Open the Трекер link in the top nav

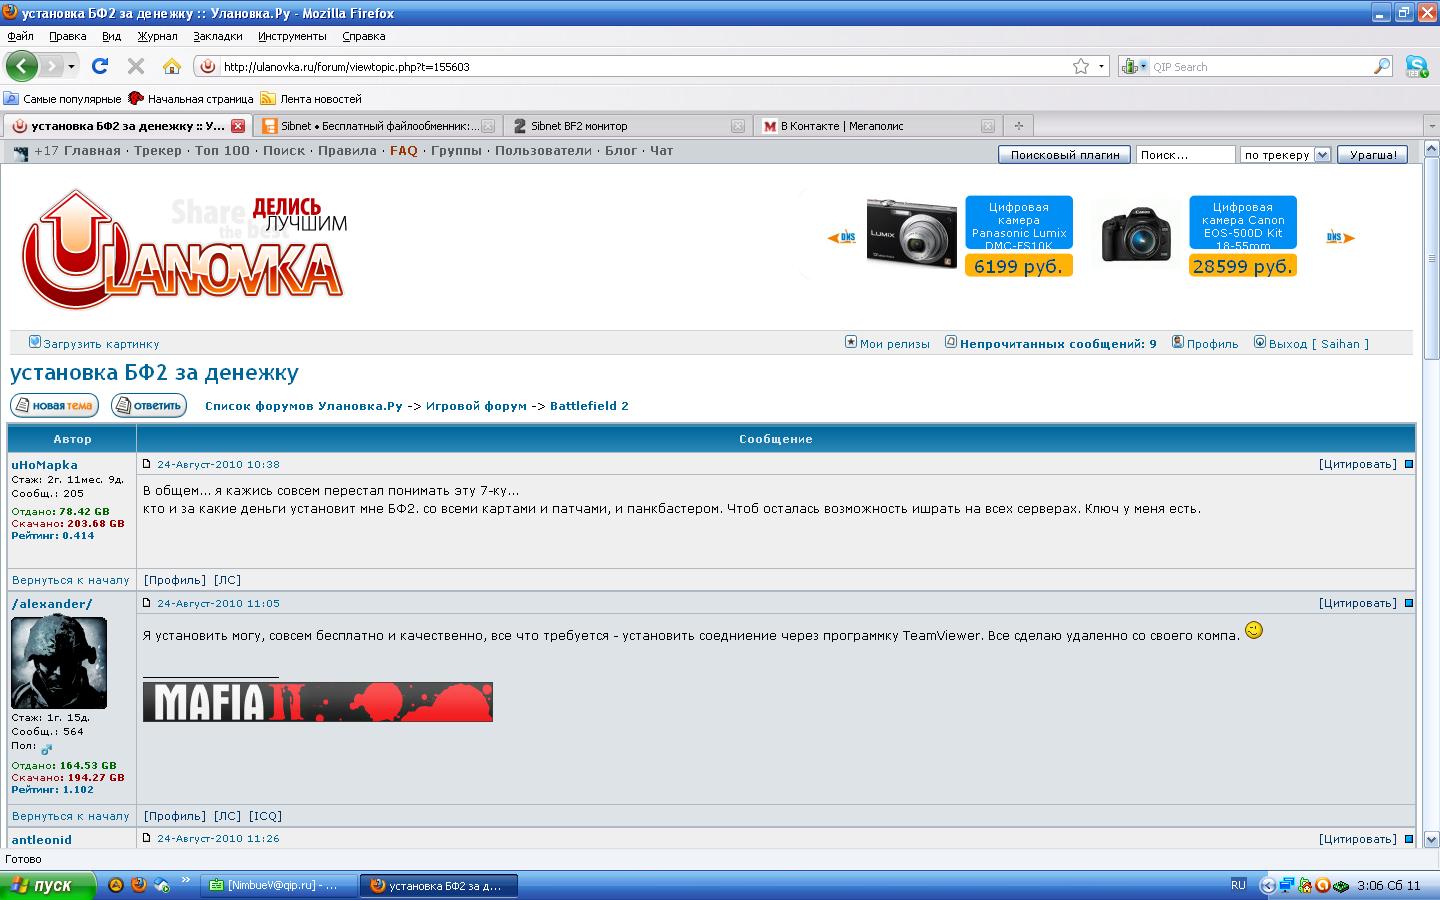(x=158, y=151)
